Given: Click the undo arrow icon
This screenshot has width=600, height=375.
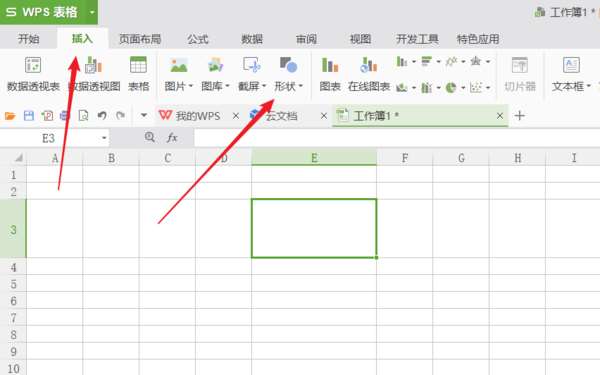Looking at the screenshot, I should [102, 116].
